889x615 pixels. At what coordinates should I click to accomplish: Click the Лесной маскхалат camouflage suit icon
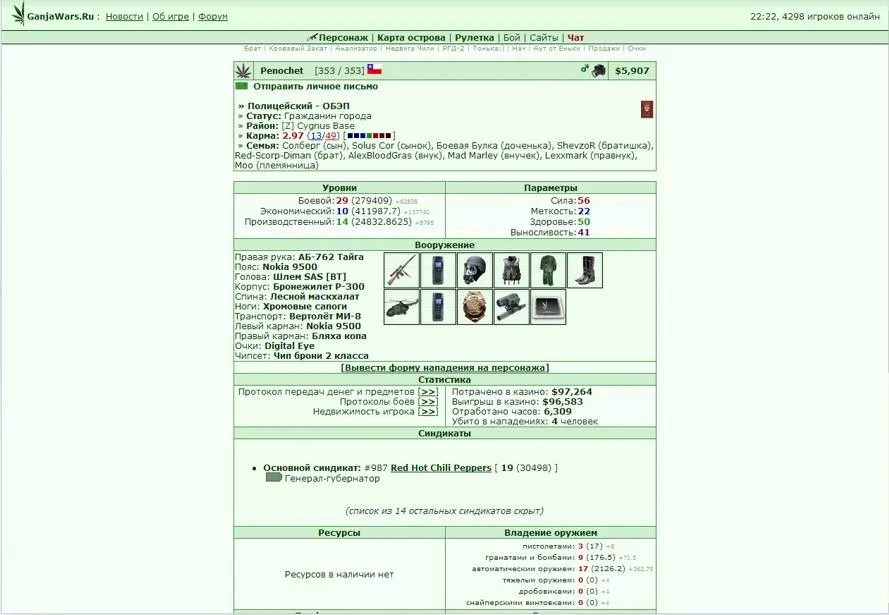pos(548,270)
